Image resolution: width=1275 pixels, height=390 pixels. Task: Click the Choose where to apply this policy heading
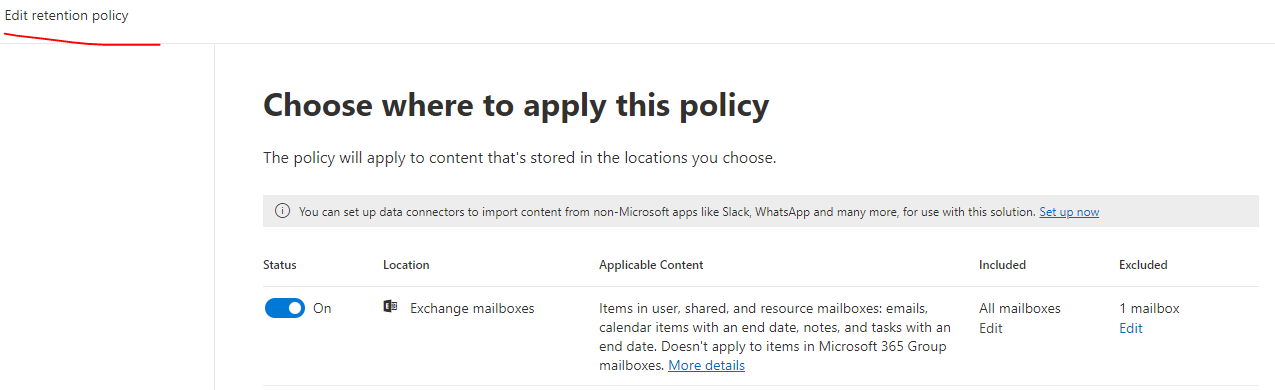[516, 105]
